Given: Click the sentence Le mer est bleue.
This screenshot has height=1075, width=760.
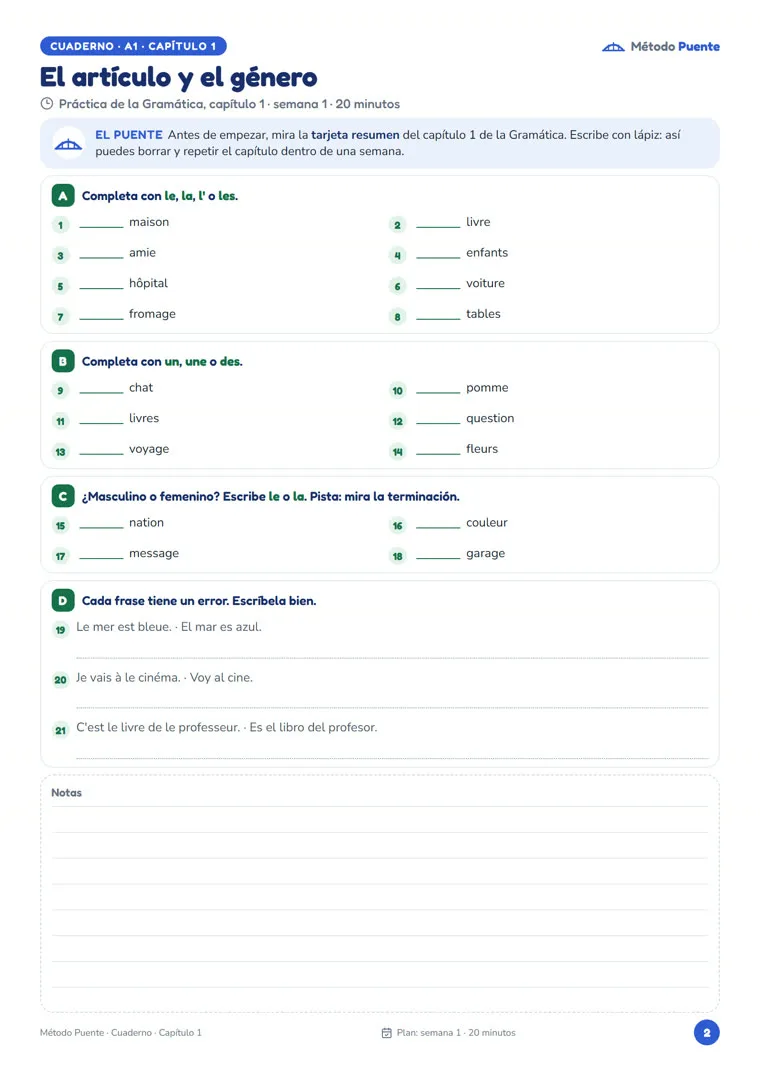Looking at the screenshot, I should (124, 627).
